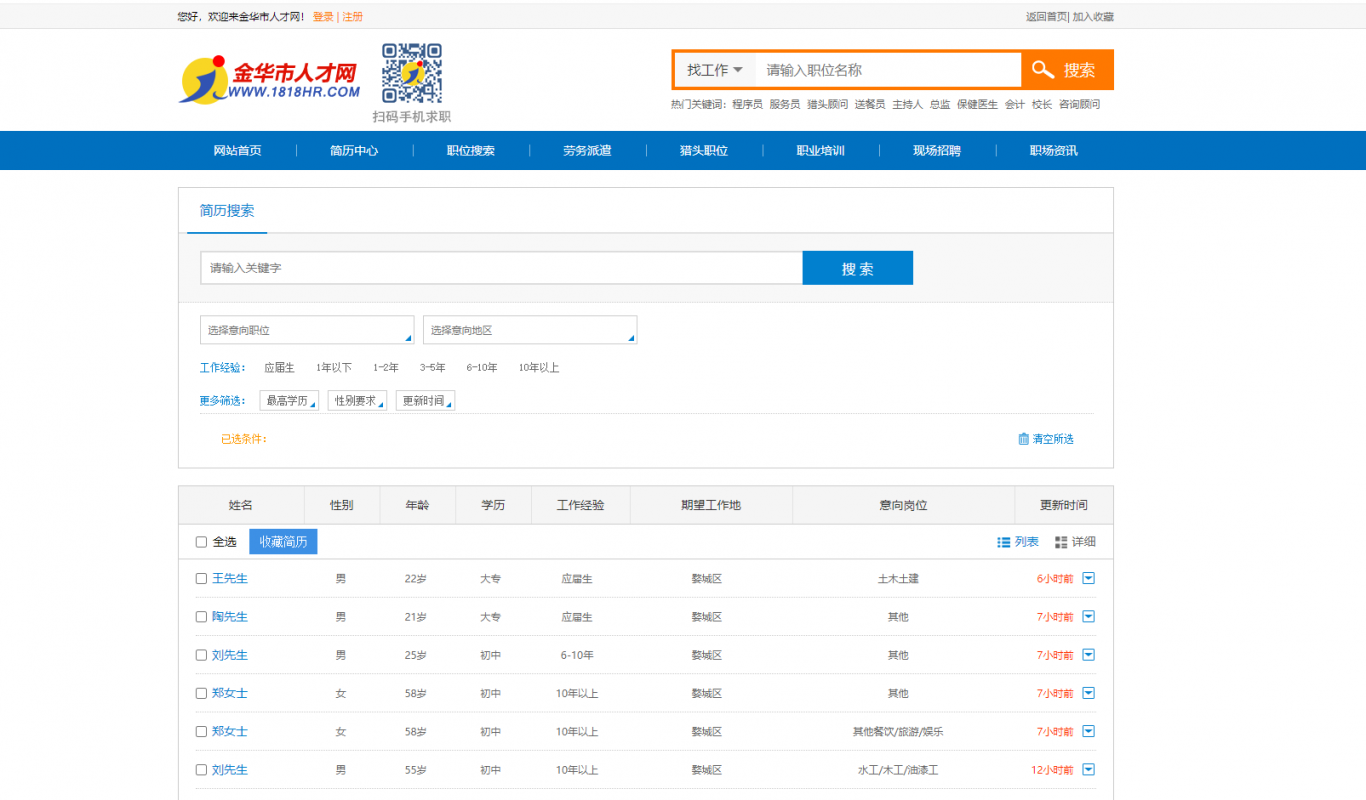Check the box for 55岁 刘先生
Image resolution: width=1366 pixels, height=800 pixels.
click(201, 770)
